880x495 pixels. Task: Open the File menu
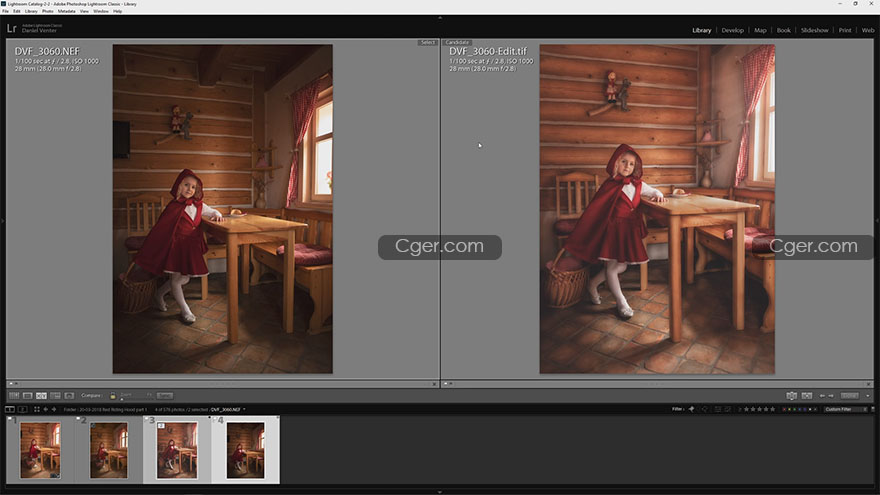[x=5, y=11]
